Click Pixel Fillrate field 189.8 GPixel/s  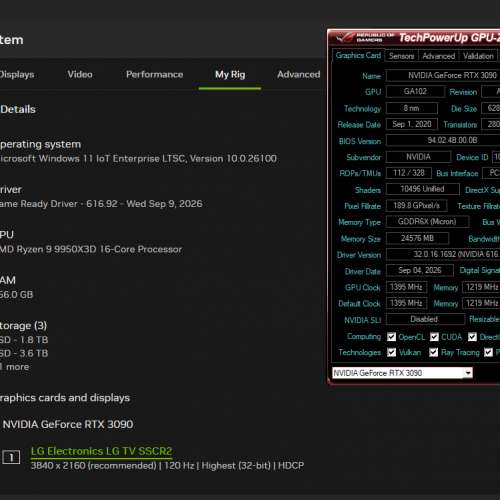(416, 205)
